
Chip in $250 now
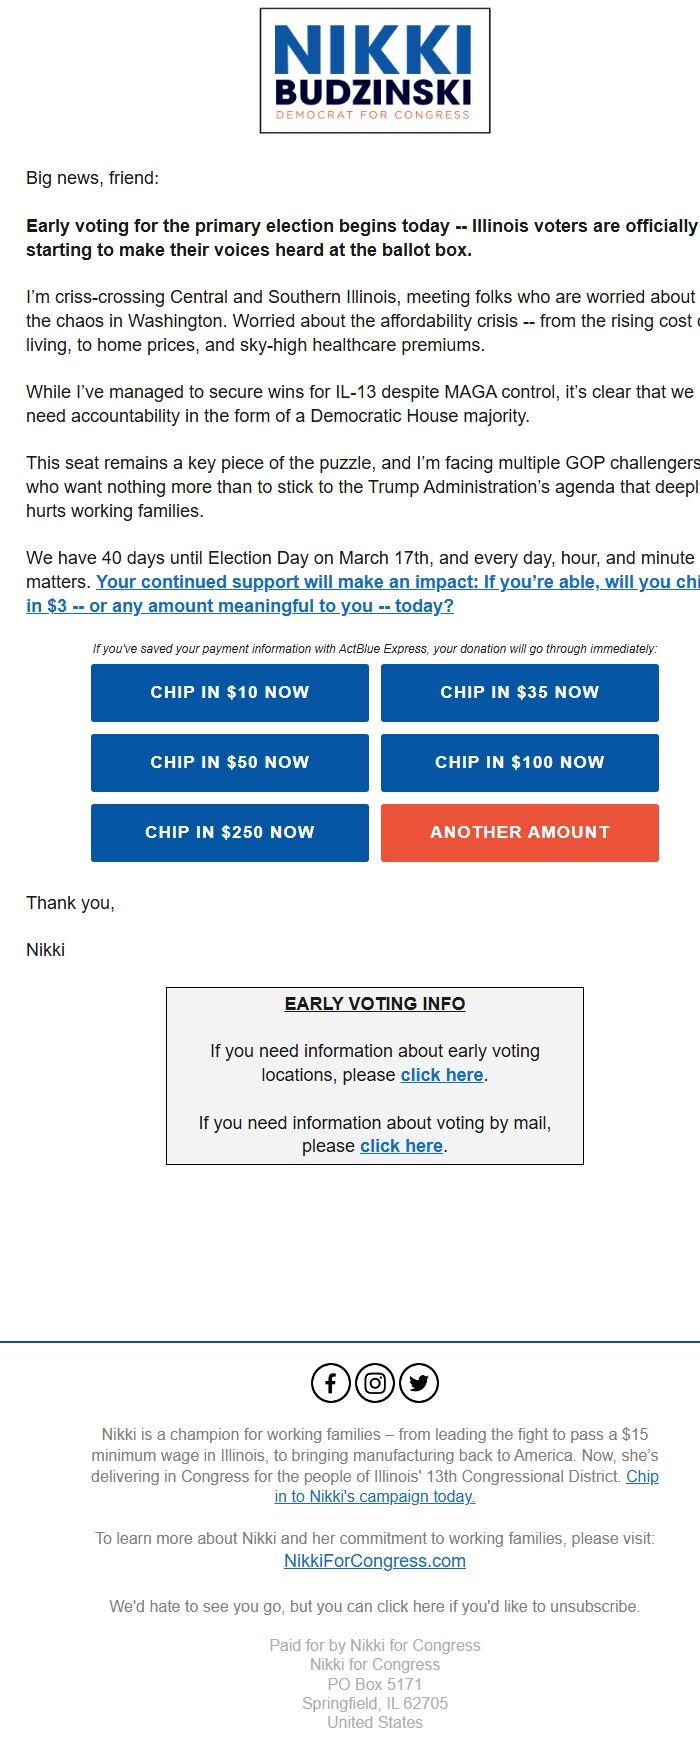tap(229, 832)
